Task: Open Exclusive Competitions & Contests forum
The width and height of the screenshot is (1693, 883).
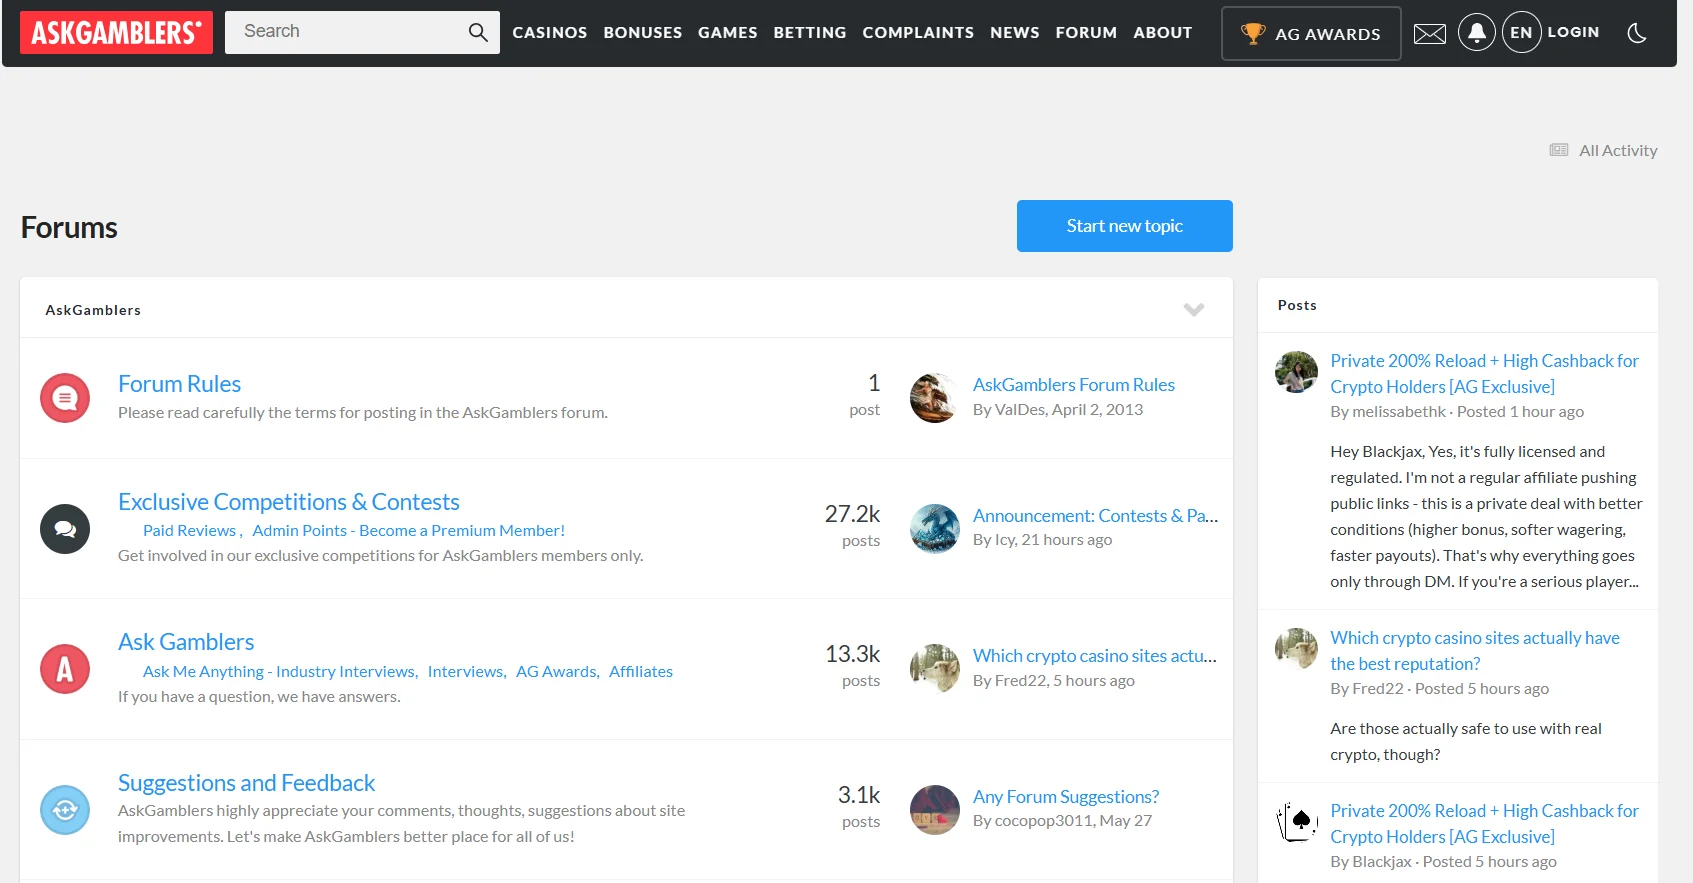Action: (289, 502)
